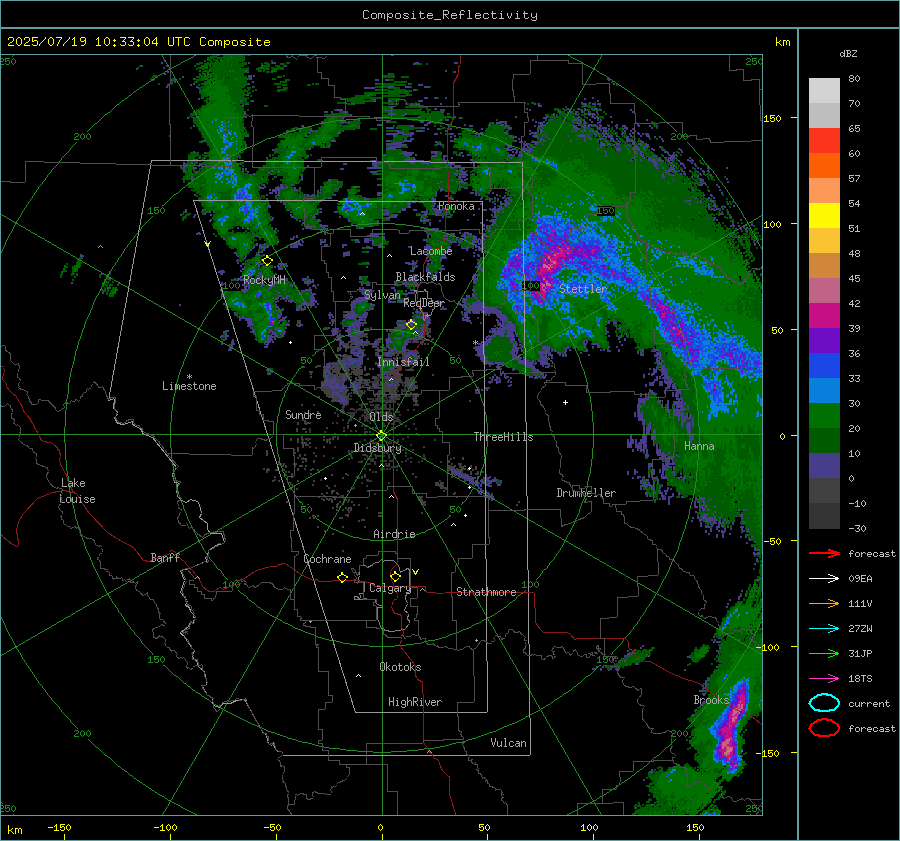Click the Lacombe city label

(431, 251)
